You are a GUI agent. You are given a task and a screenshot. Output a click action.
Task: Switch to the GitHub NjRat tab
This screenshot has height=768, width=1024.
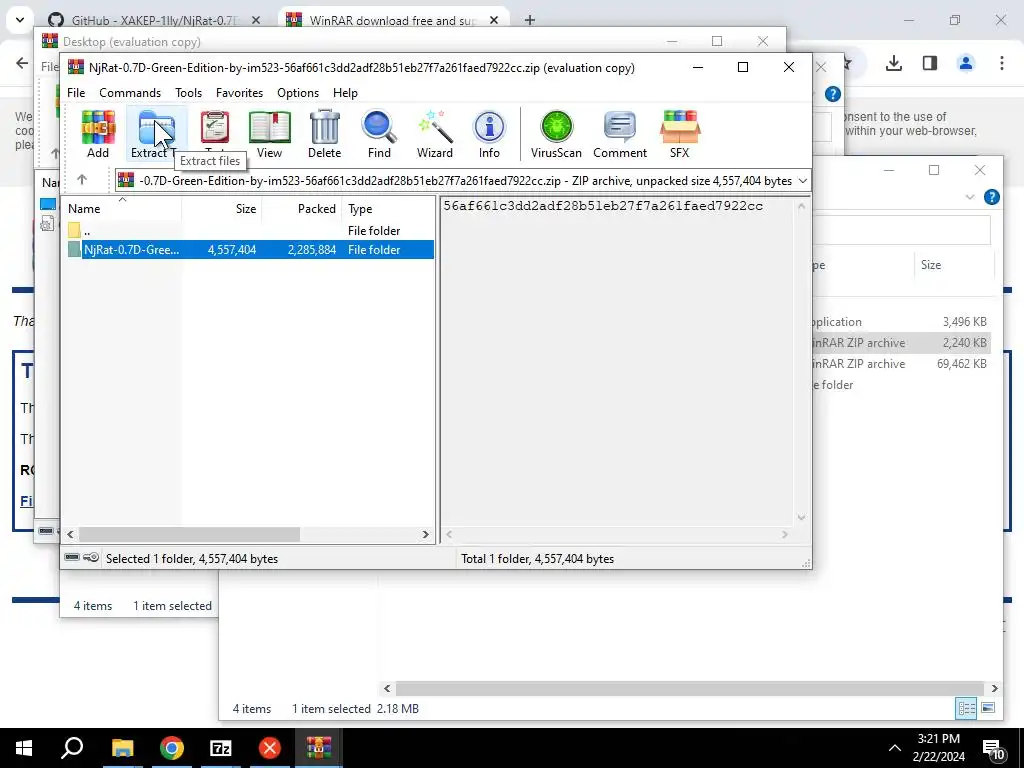153,20
